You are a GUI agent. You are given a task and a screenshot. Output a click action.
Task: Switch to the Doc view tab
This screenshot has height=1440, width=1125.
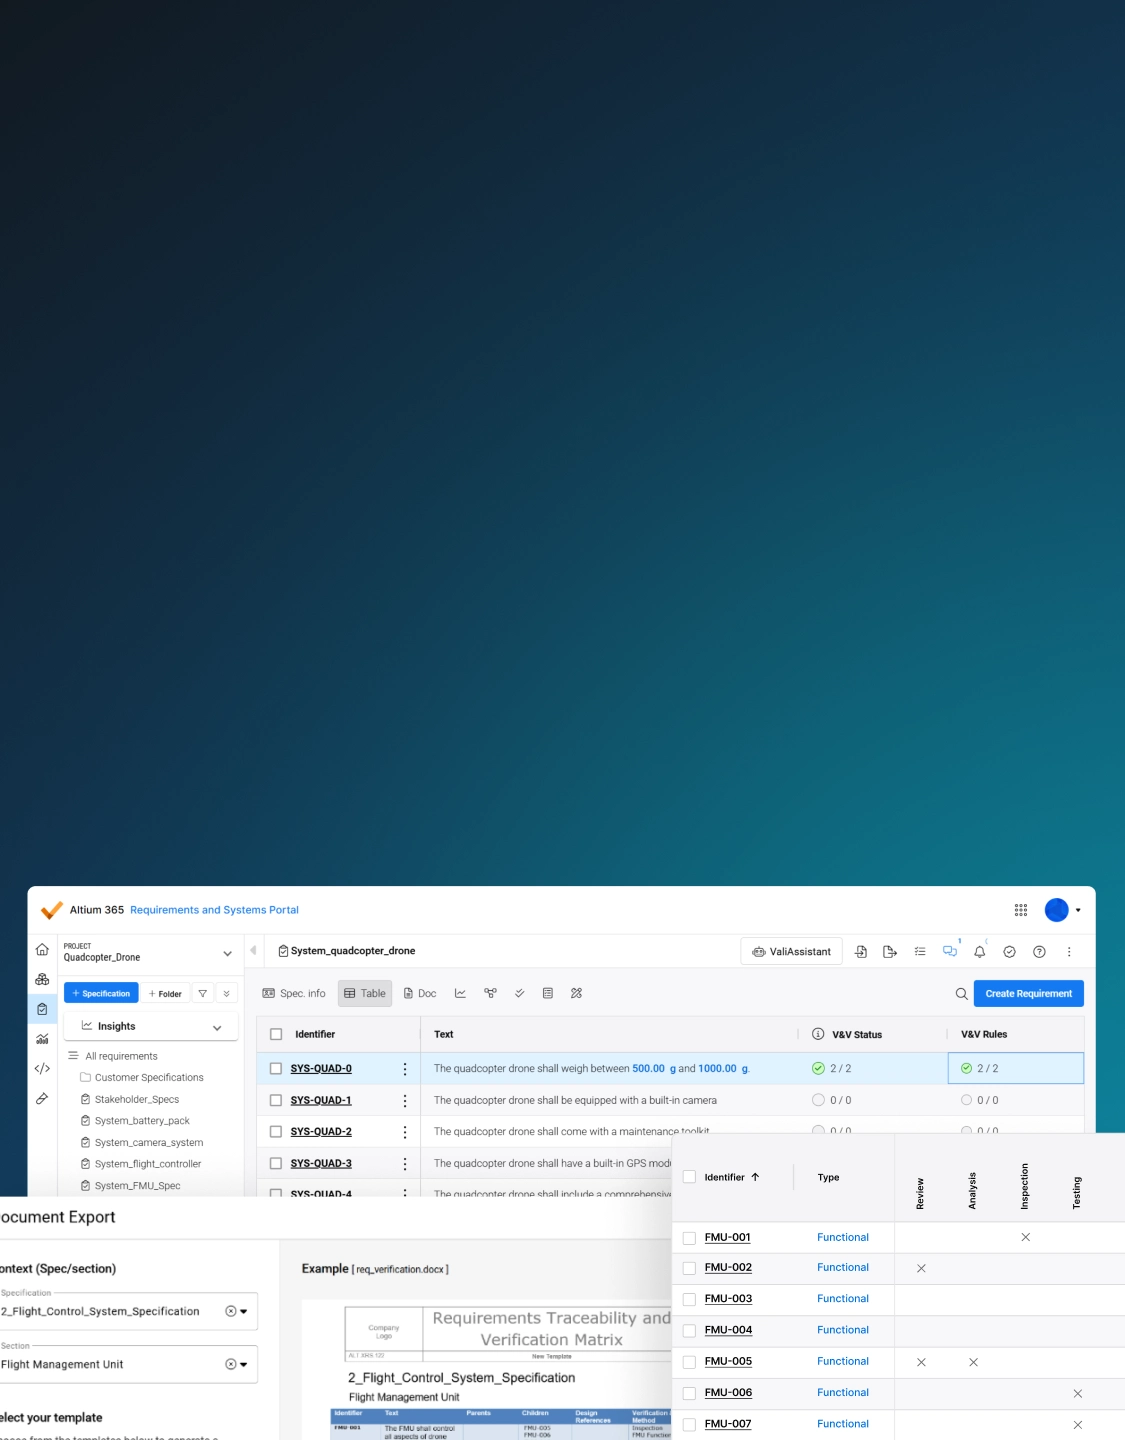(420, 994)
